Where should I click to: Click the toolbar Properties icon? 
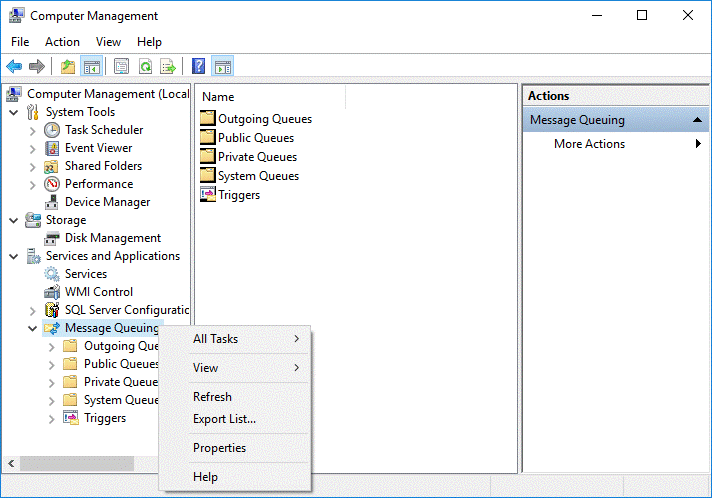(x=121, y=67)
